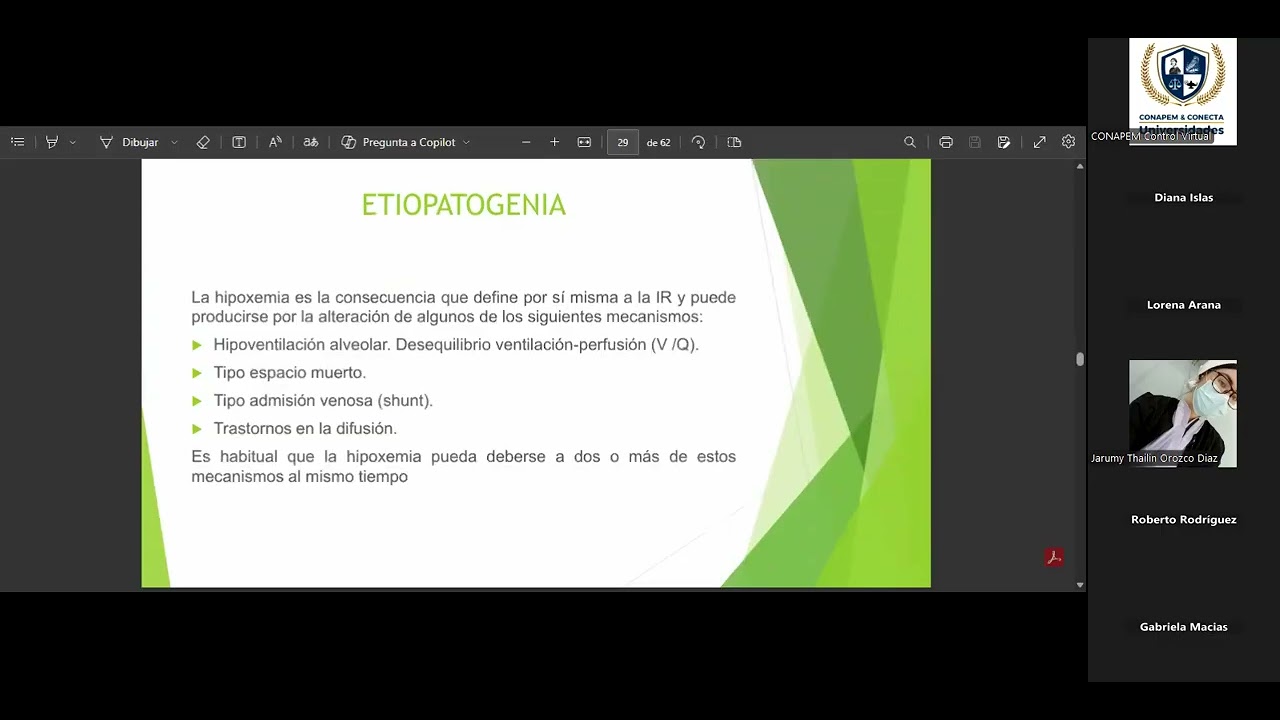Click Pregunta a Copilot button
This screenshot has height=720, width=1280.
(x=398, y=142)
